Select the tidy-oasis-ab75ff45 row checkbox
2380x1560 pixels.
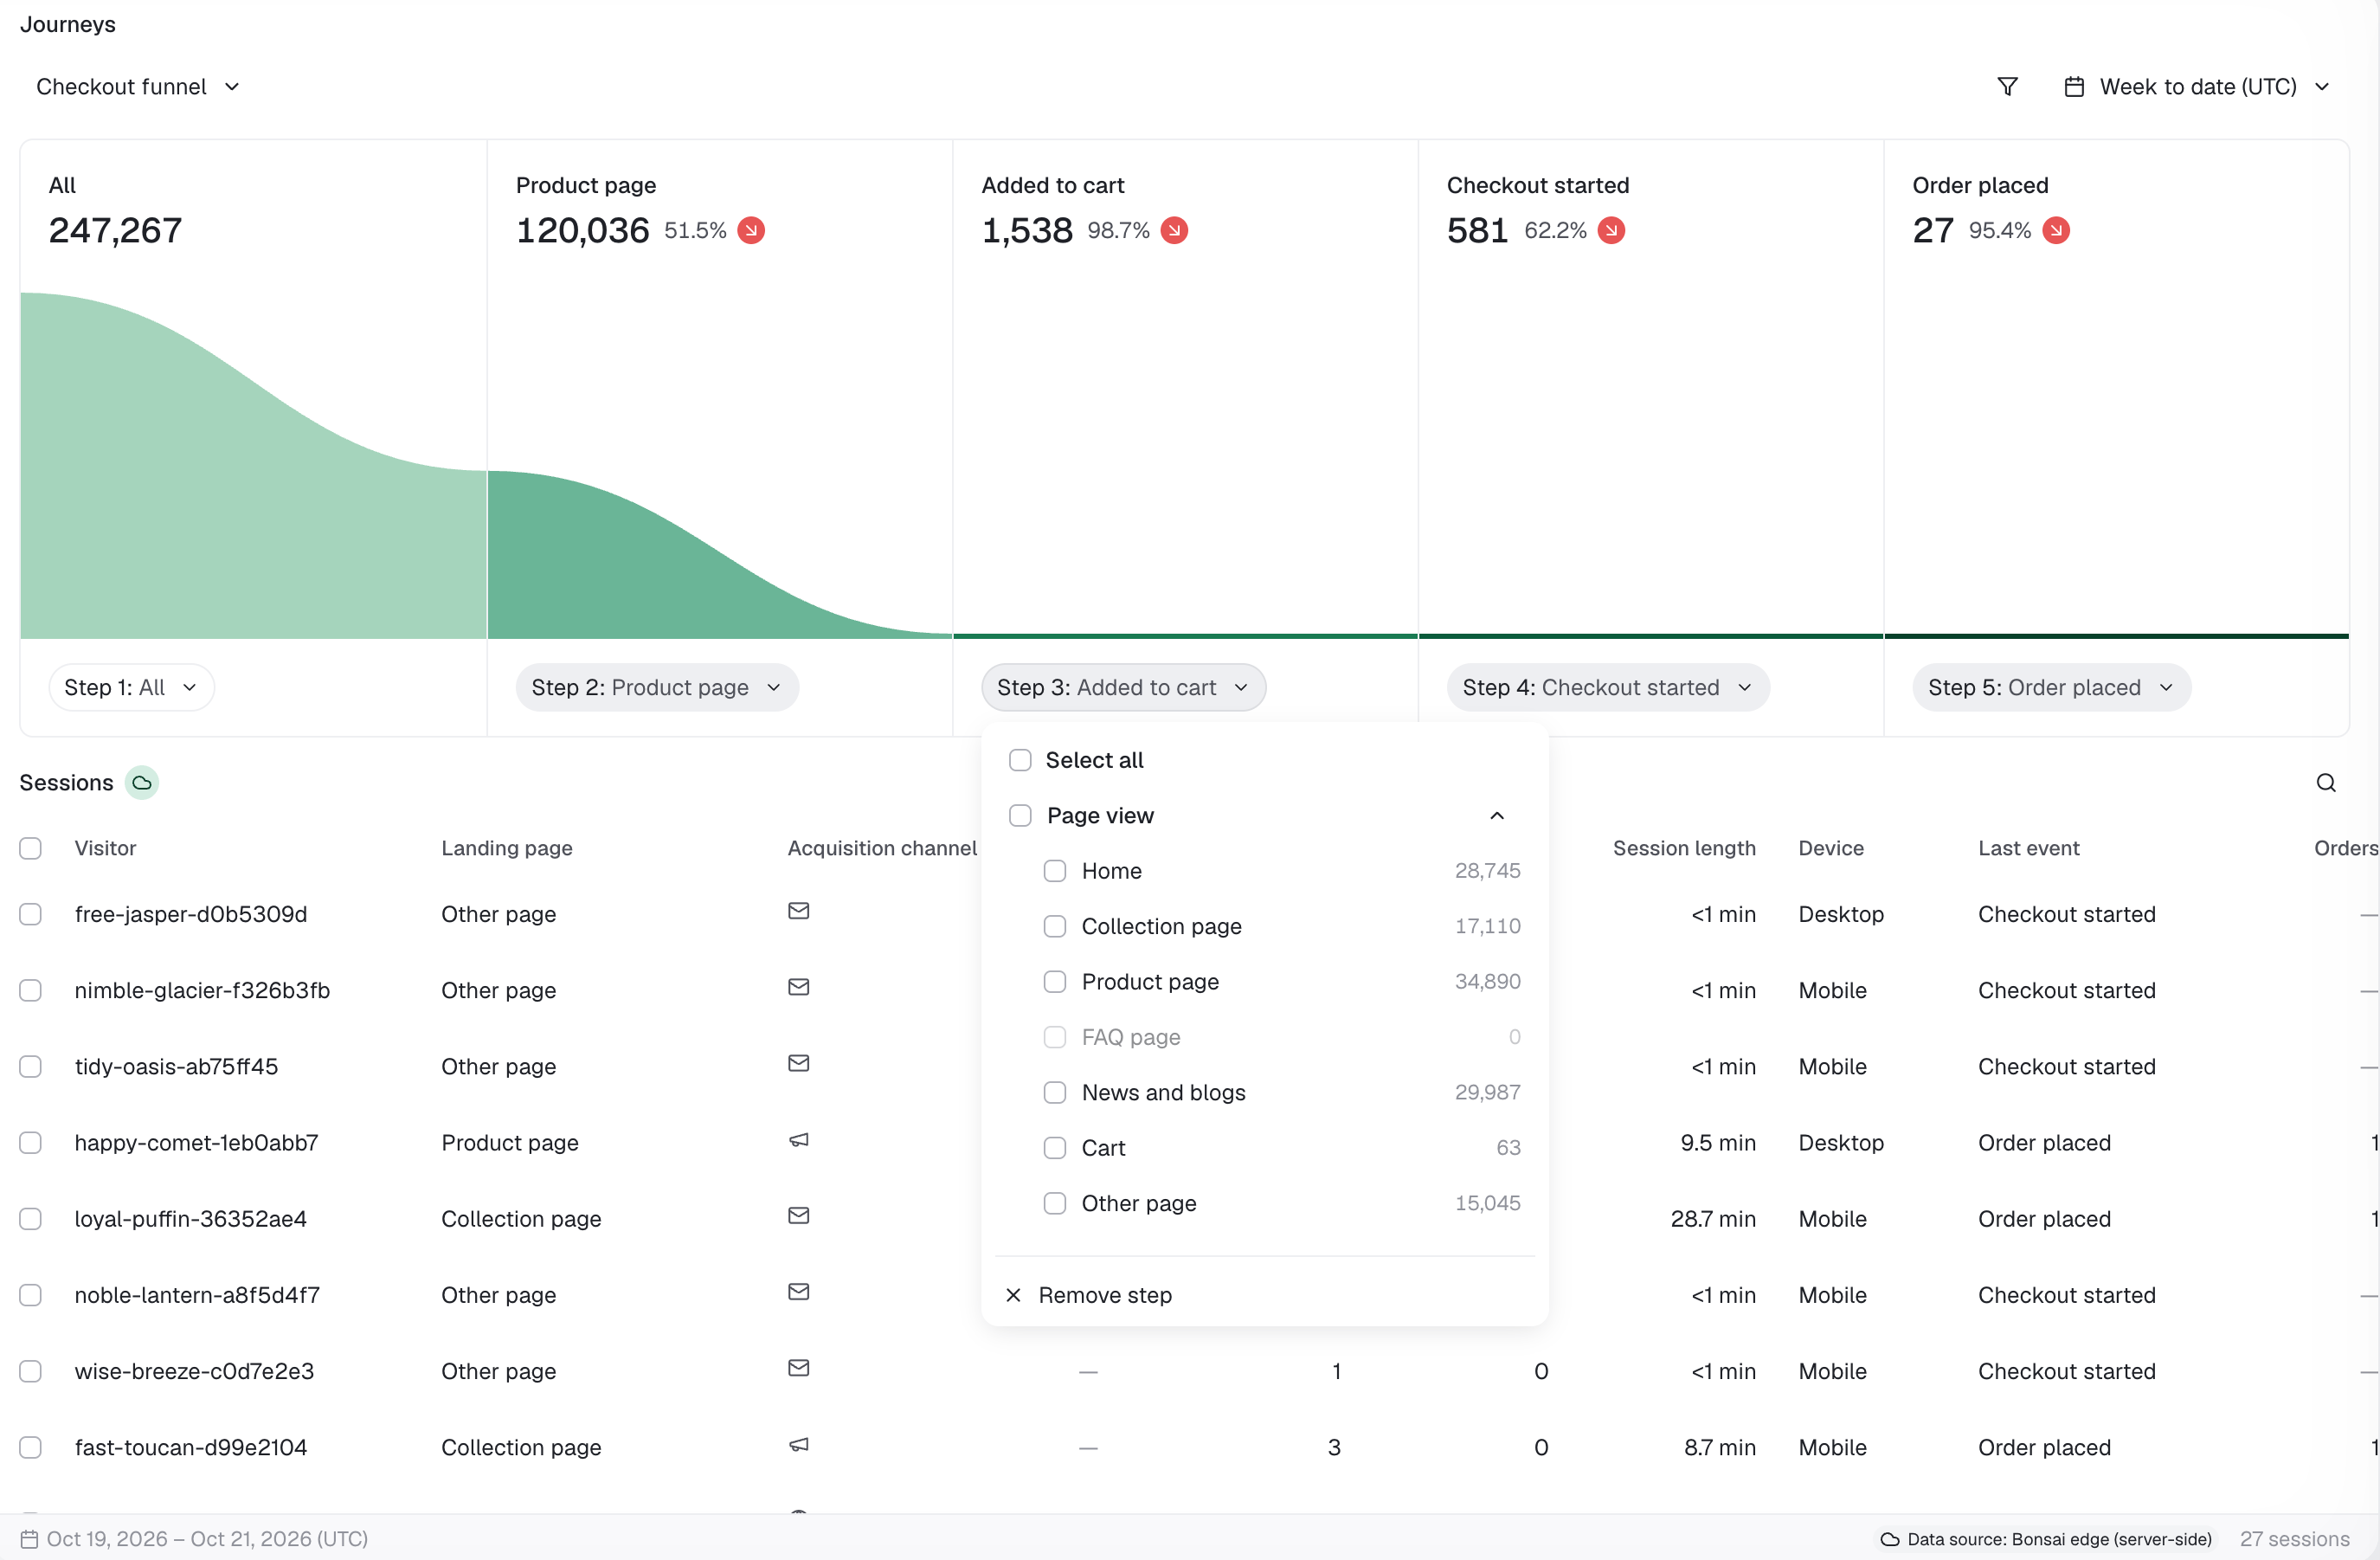31,1067
